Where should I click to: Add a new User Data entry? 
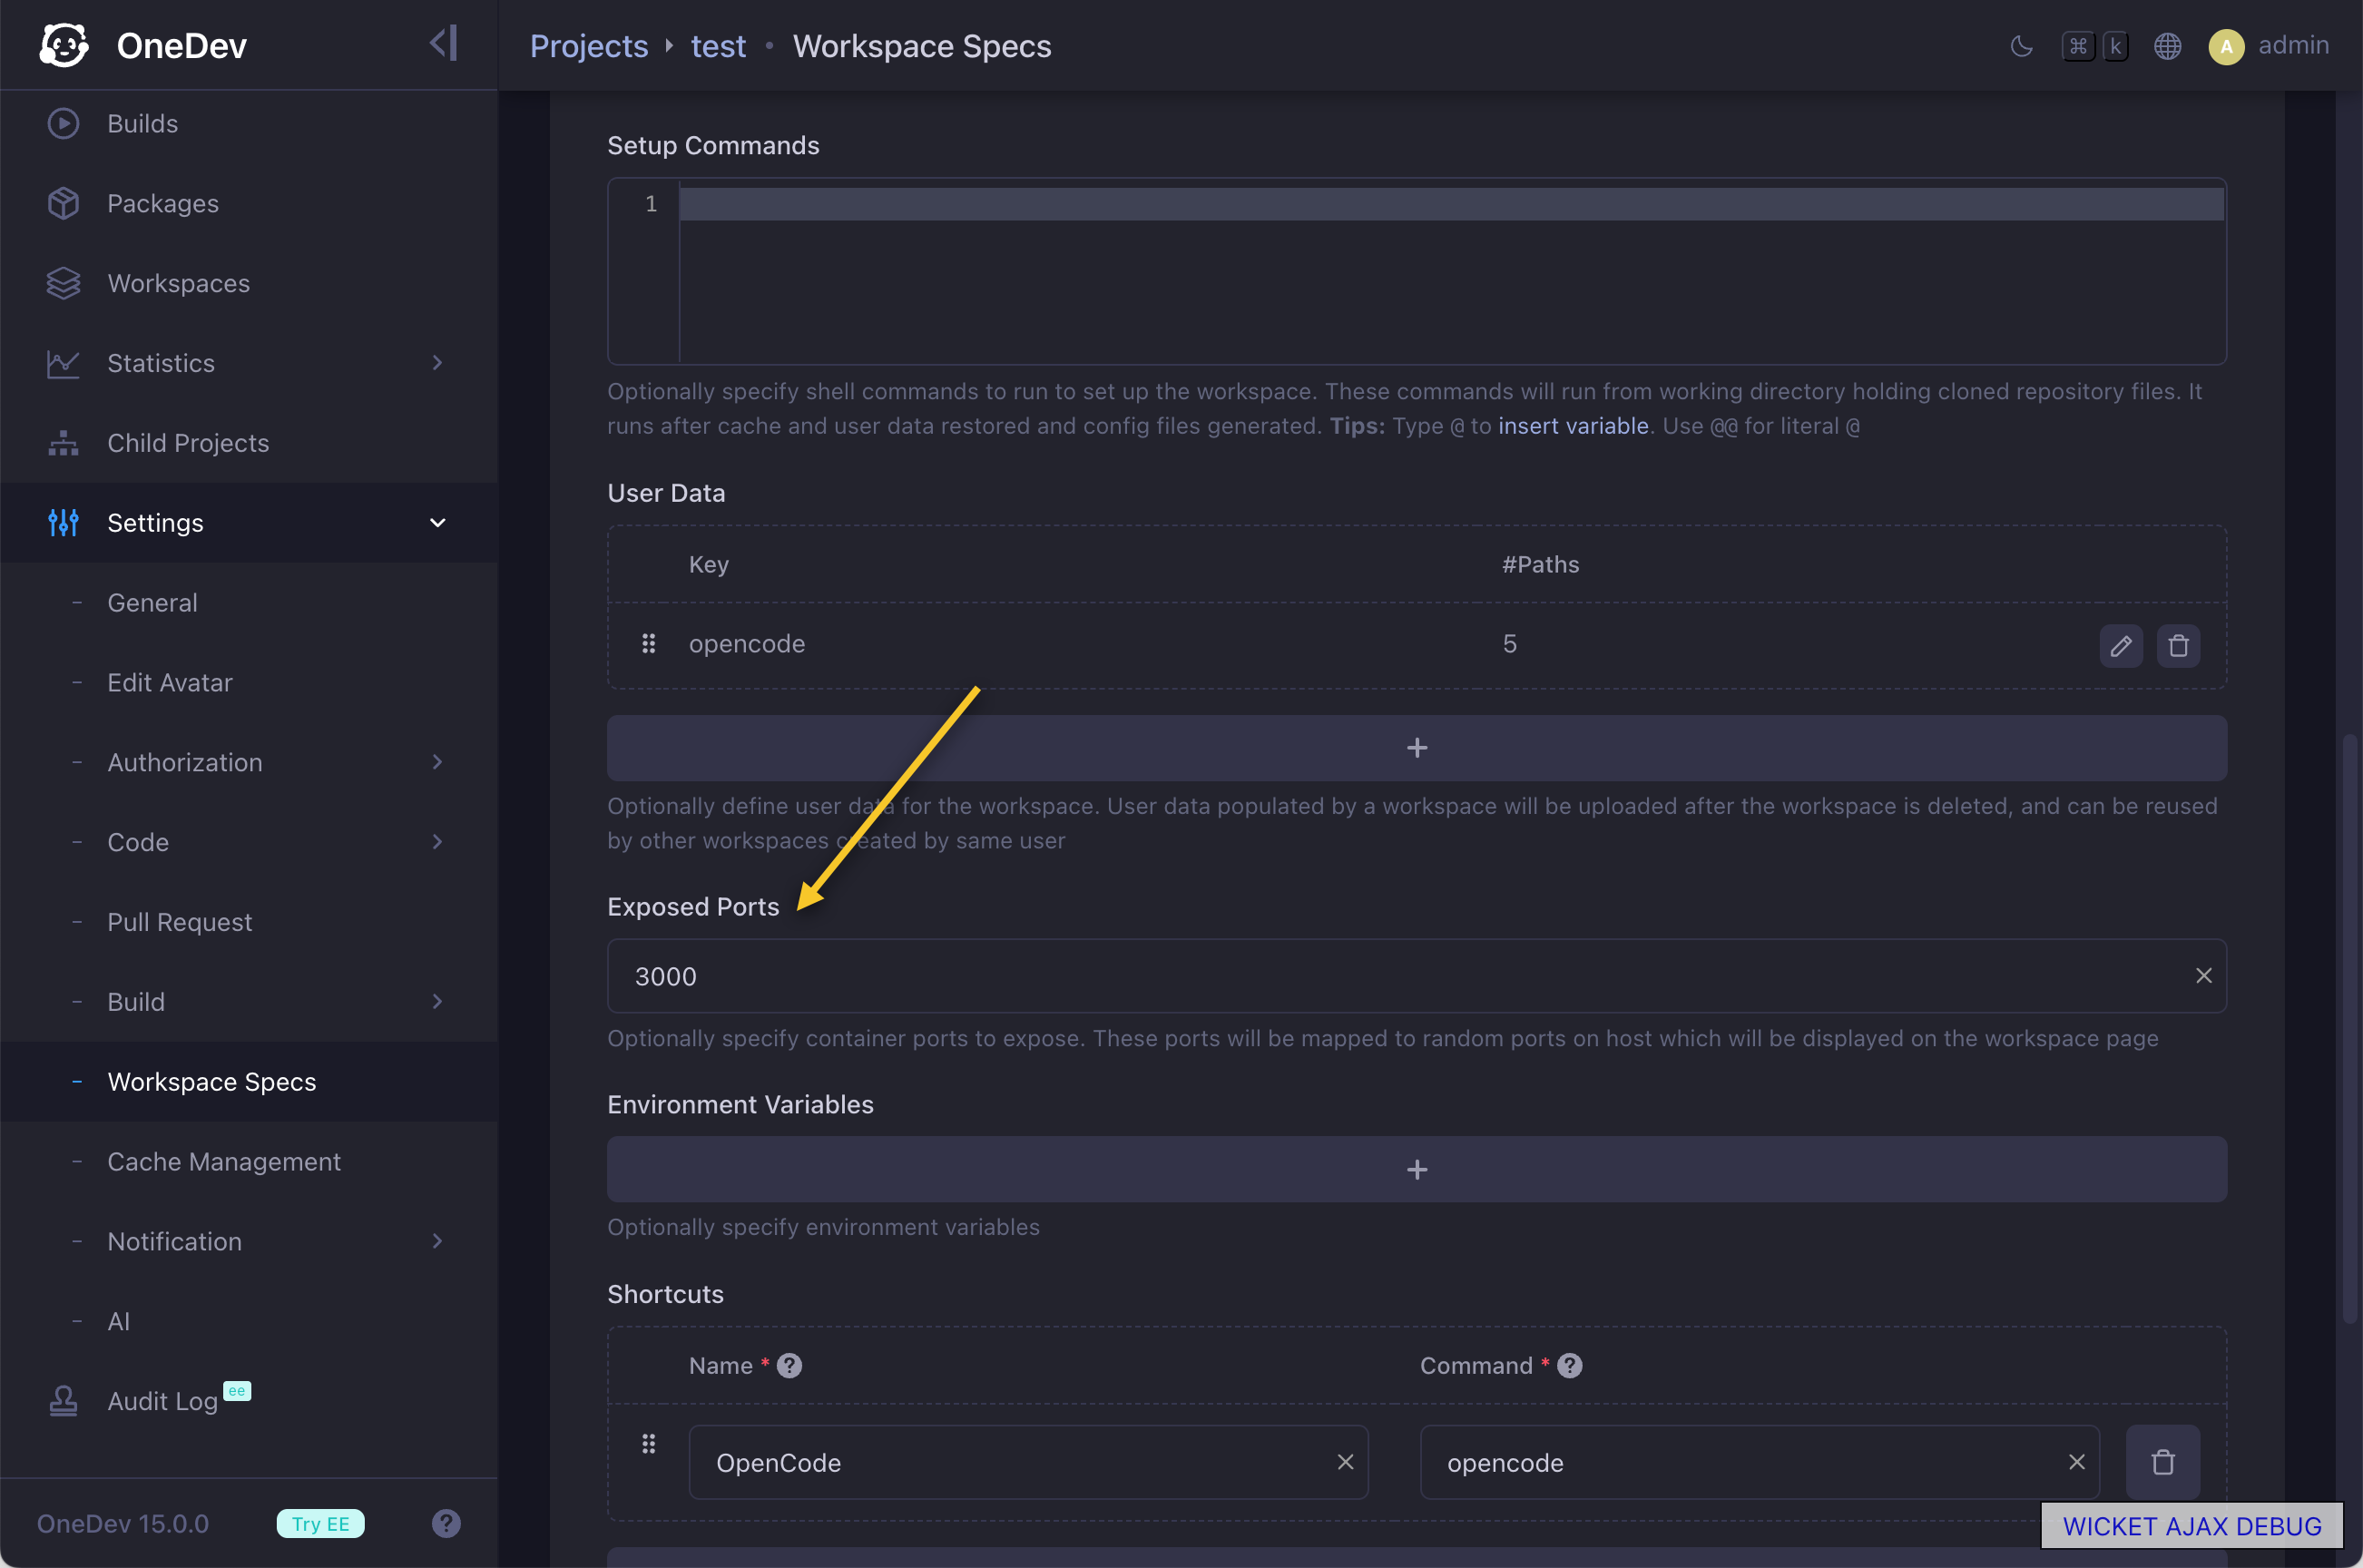tap(1416, 748)
